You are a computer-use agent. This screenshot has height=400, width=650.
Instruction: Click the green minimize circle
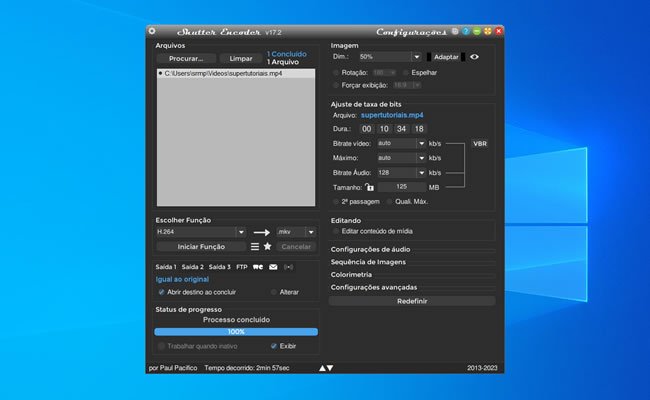click(x=477, y=32)
